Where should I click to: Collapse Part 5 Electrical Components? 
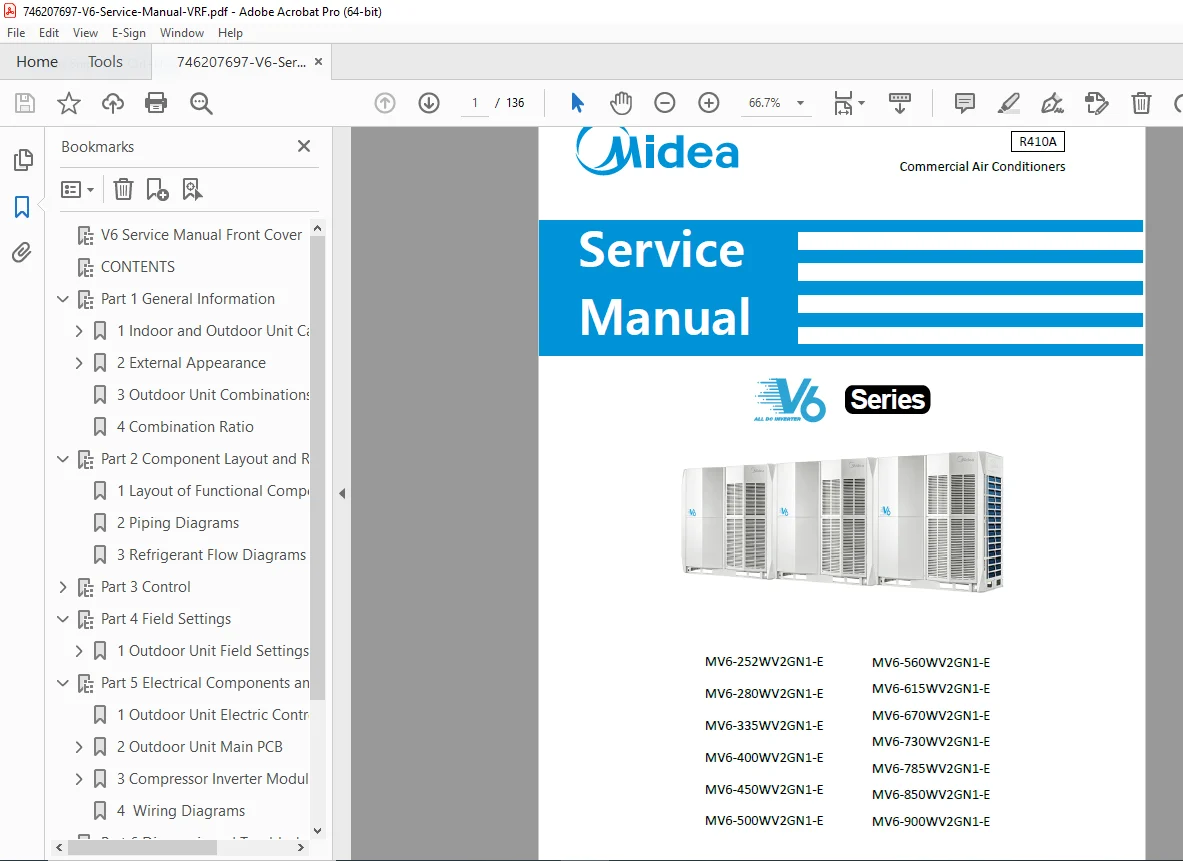pyautogui.click(x=63, y=683)
